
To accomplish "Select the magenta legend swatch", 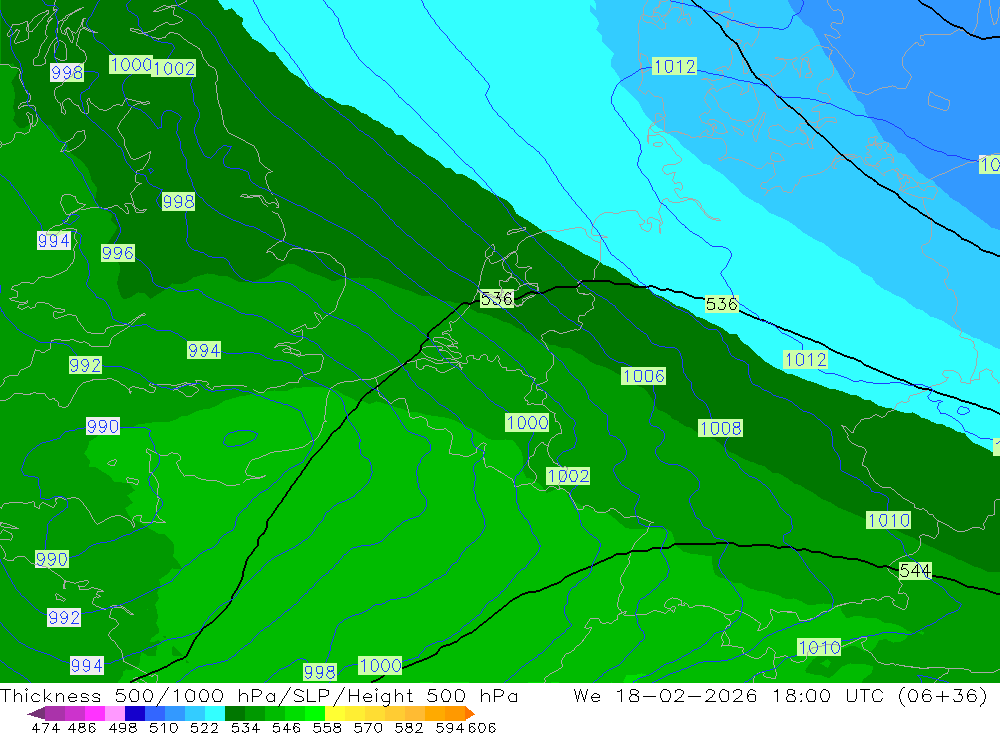I will pyautogui.click(x=95, y=713).
